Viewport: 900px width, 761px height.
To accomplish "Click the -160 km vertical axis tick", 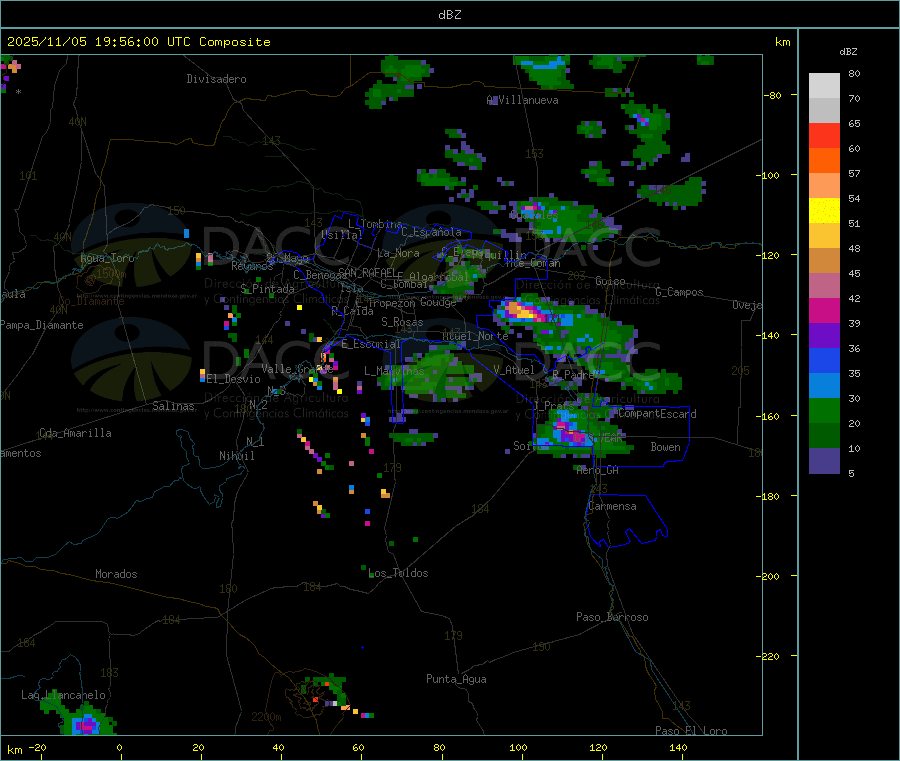I will coord(770,416).
